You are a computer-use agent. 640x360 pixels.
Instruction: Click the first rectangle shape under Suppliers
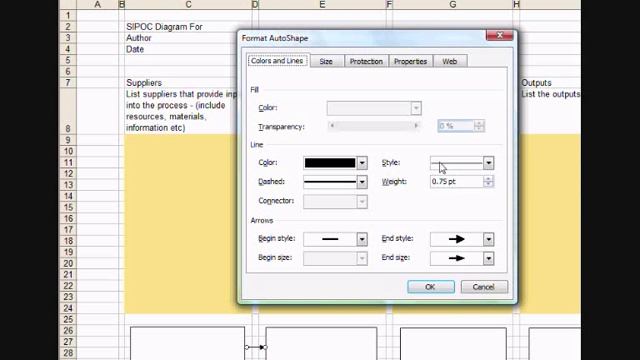[187, 343]
